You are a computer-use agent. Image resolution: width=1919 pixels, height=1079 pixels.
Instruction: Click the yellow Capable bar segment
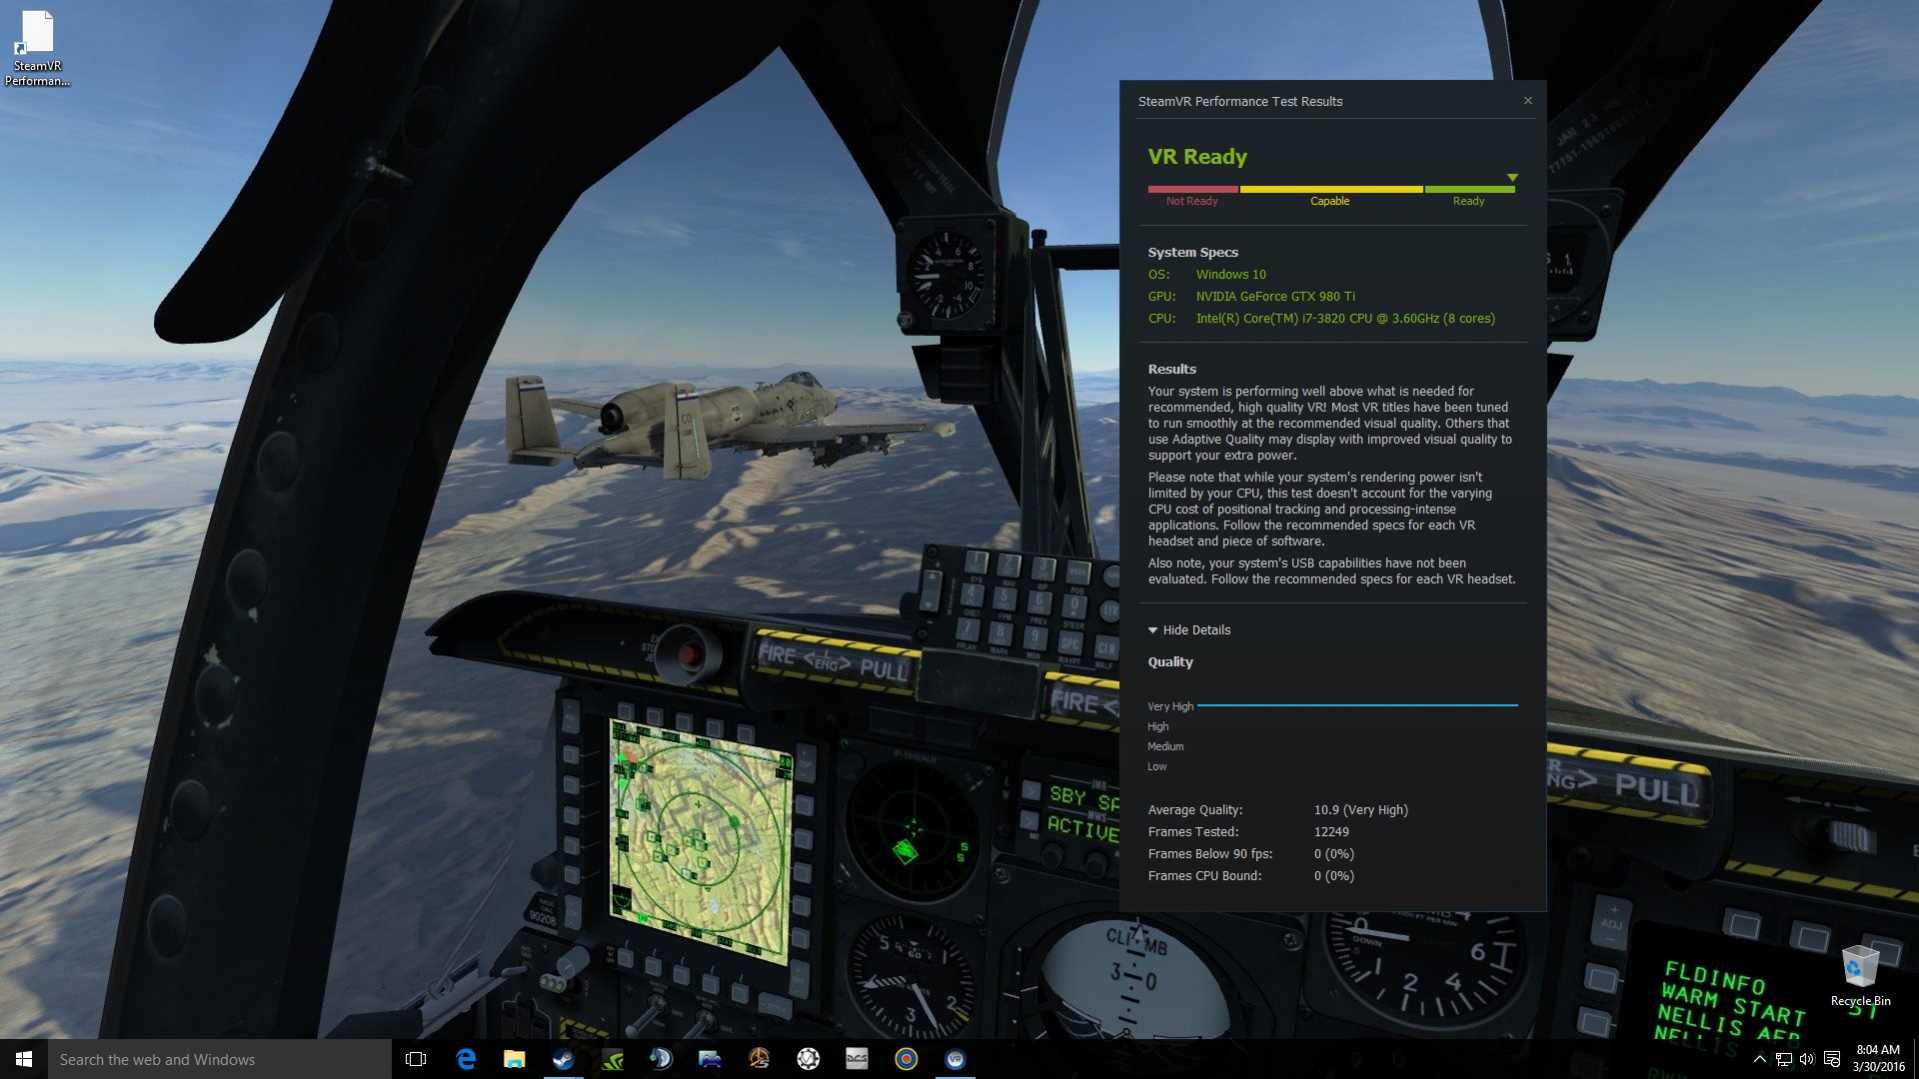1331,188
